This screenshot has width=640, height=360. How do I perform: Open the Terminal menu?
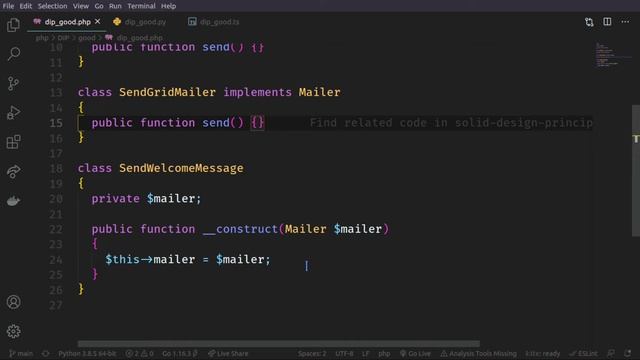pyautogui.click(x=141, y=6)
